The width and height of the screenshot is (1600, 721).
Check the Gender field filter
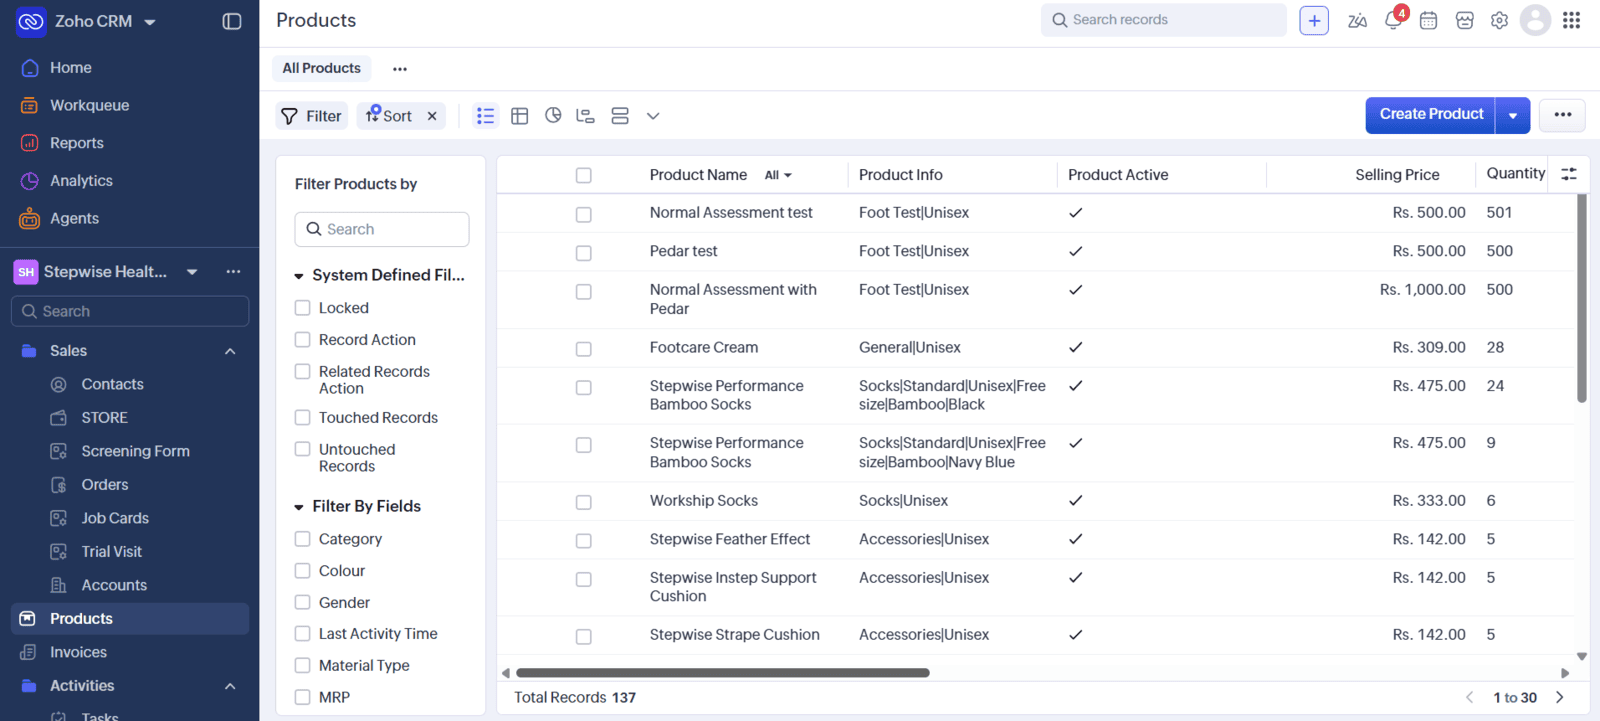coord(302,603)
